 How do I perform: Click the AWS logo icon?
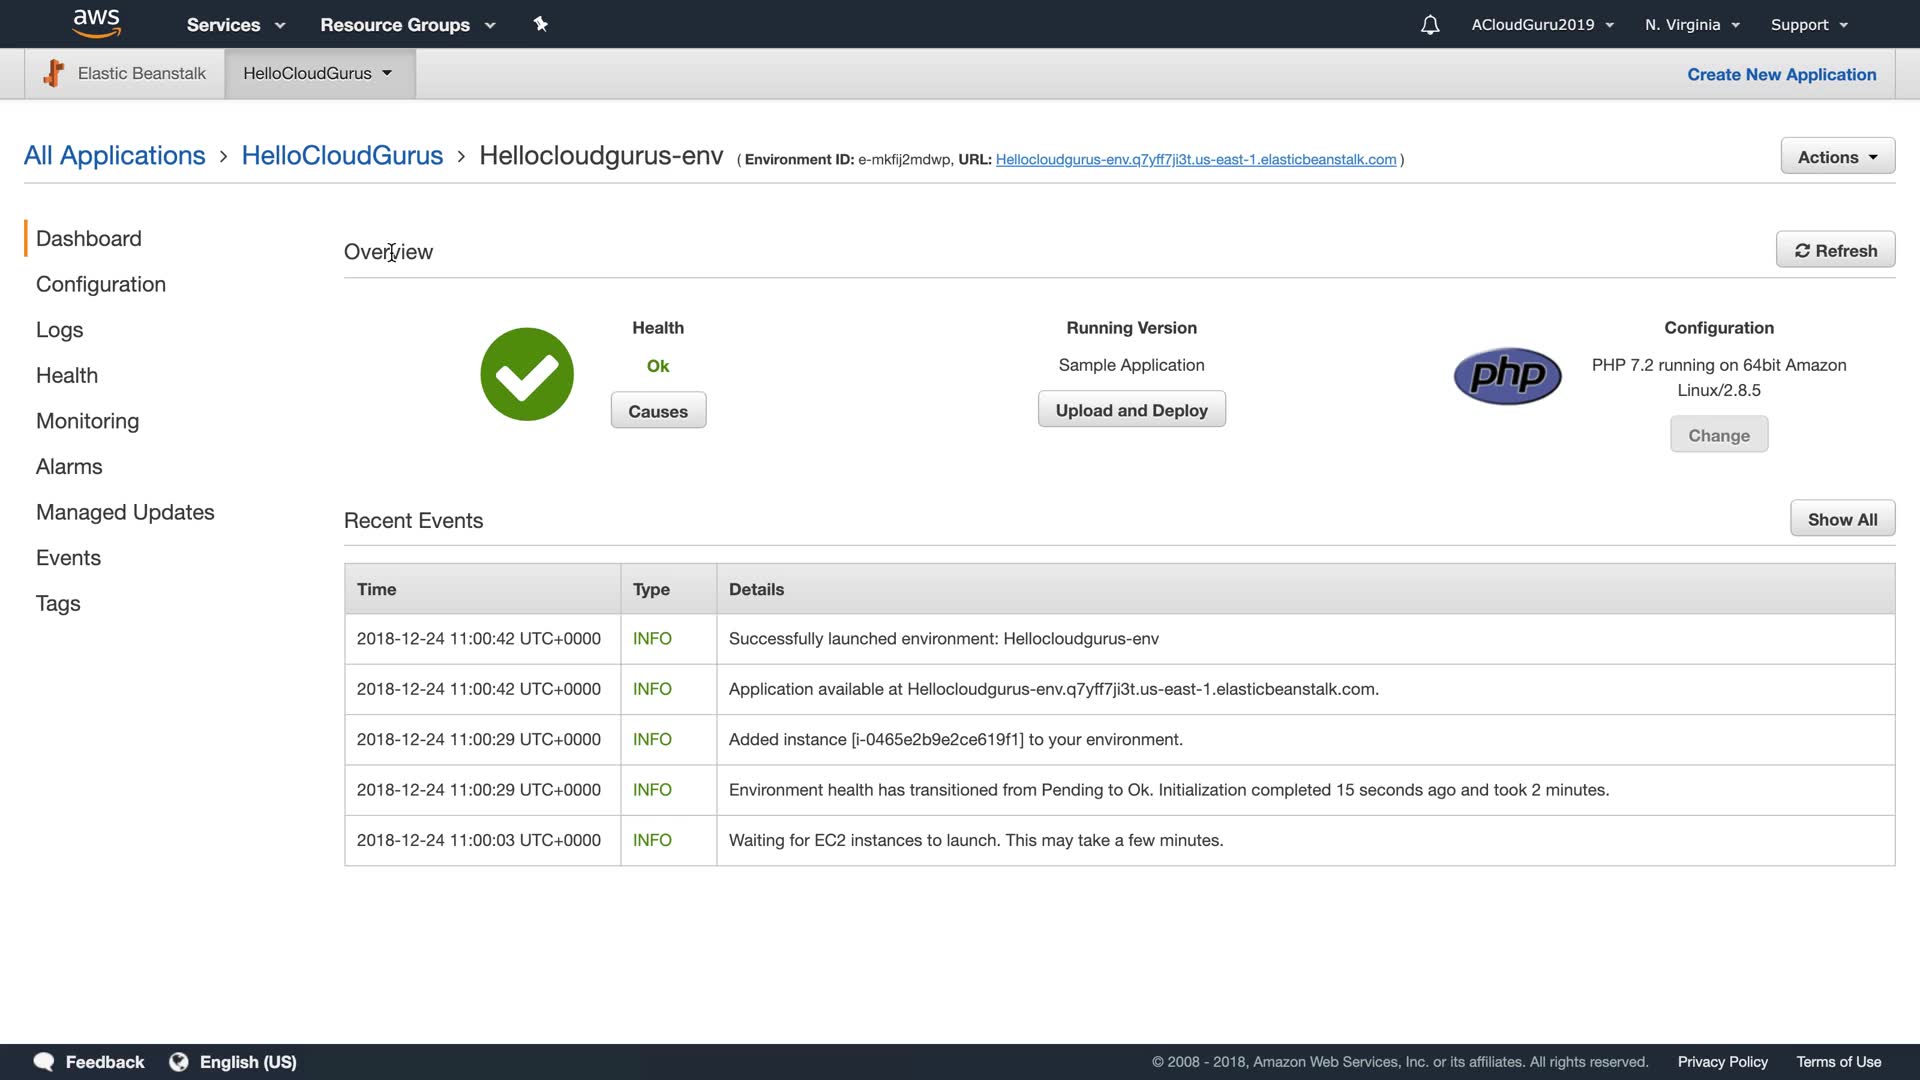(x=96, y=23)
